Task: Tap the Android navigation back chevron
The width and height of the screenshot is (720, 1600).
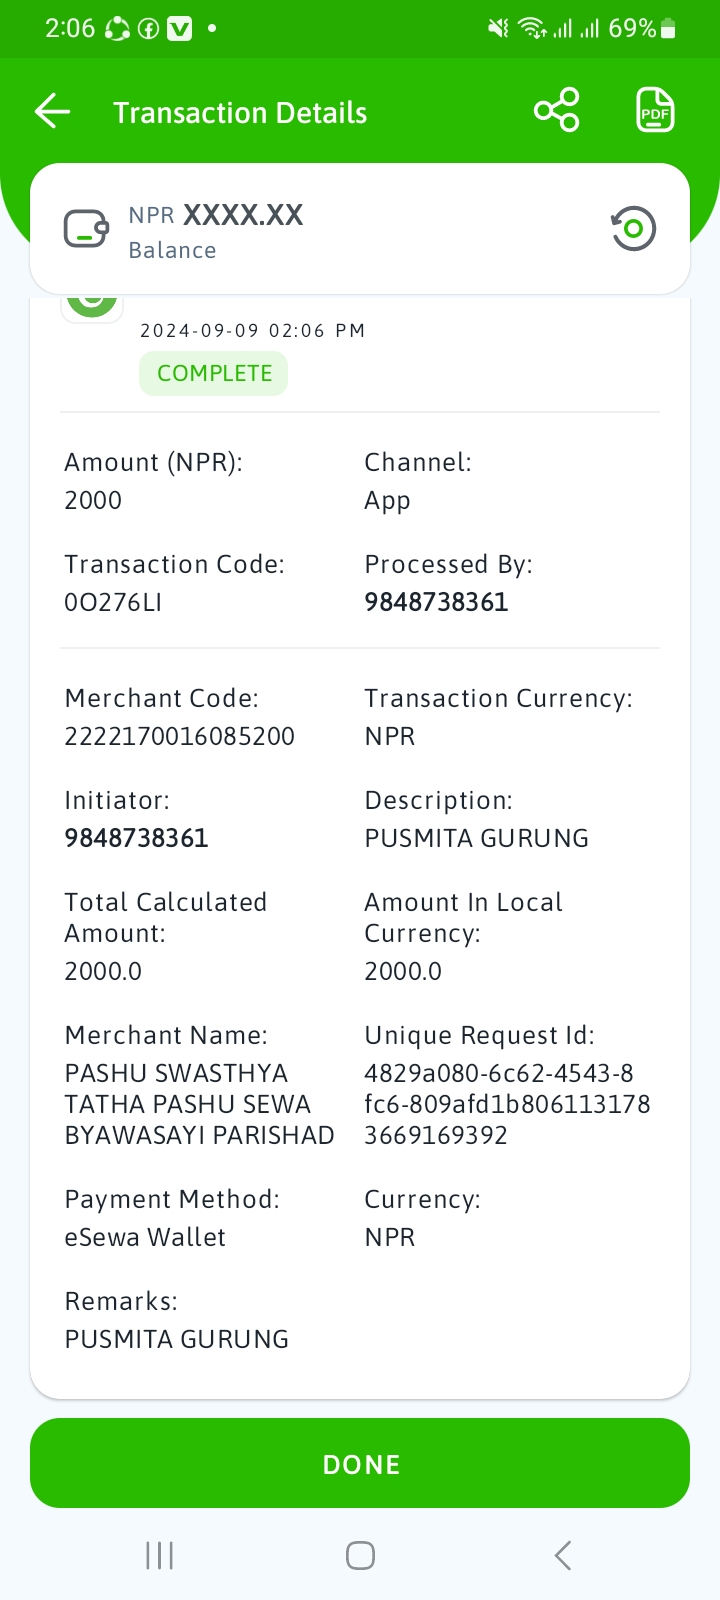Action: [563, 1555]
